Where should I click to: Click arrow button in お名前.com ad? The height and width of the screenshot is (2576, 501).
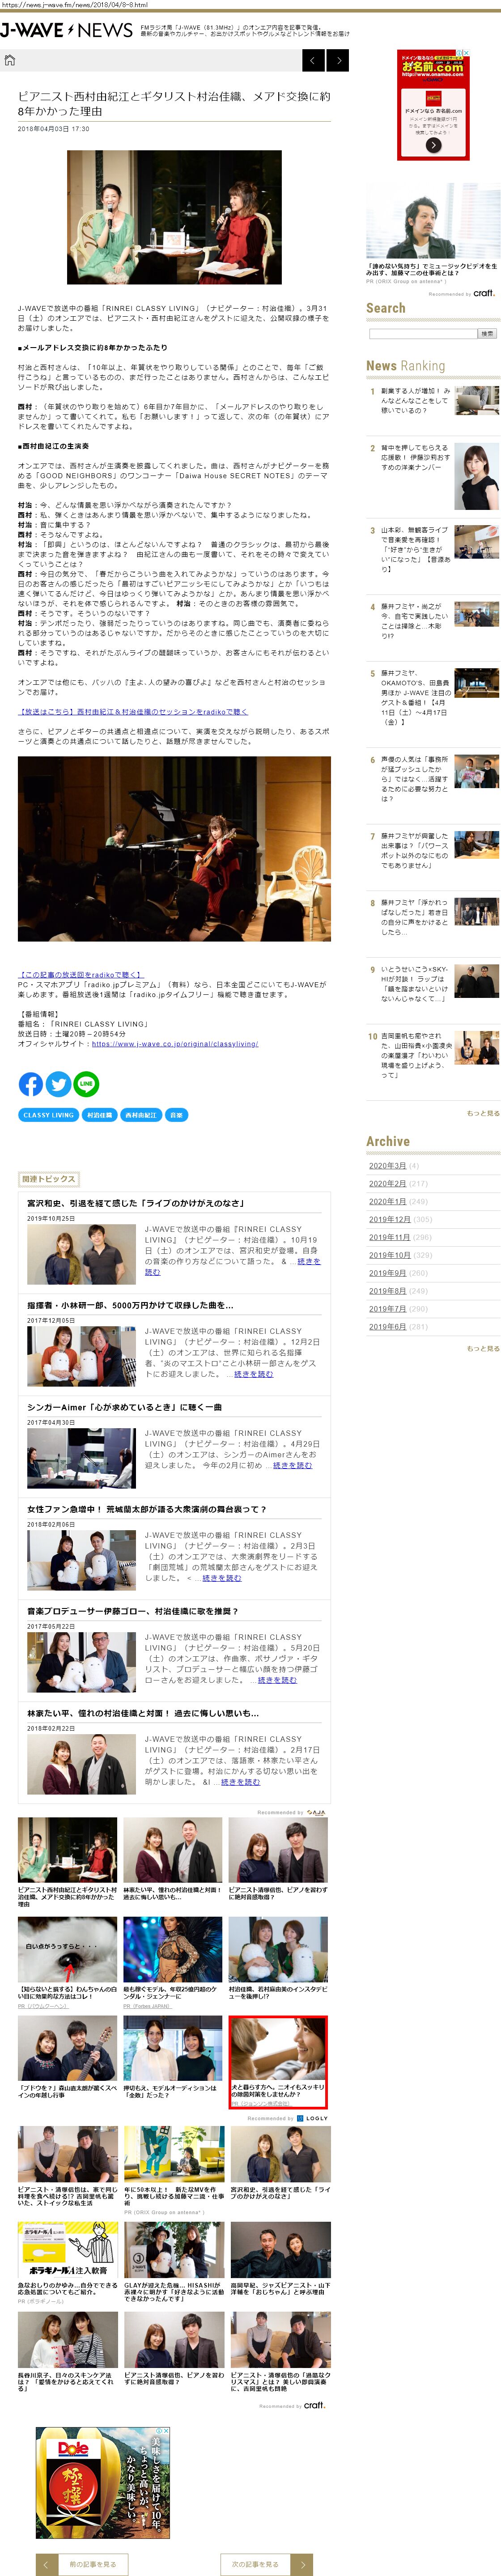coord(433,145)
